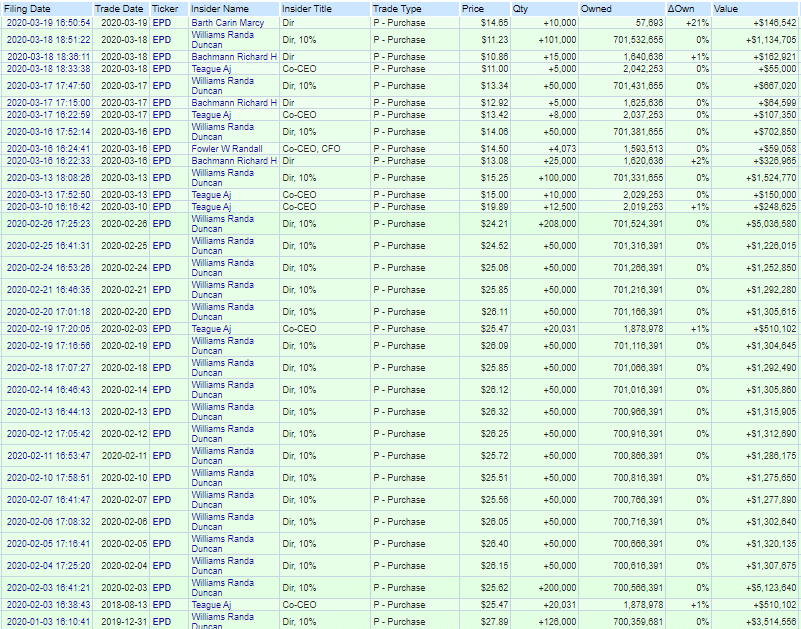Screen dimensions: 801x629
Task: Open filing 2020-02-26 17:25:23
Action: click(x=49, y=224)
